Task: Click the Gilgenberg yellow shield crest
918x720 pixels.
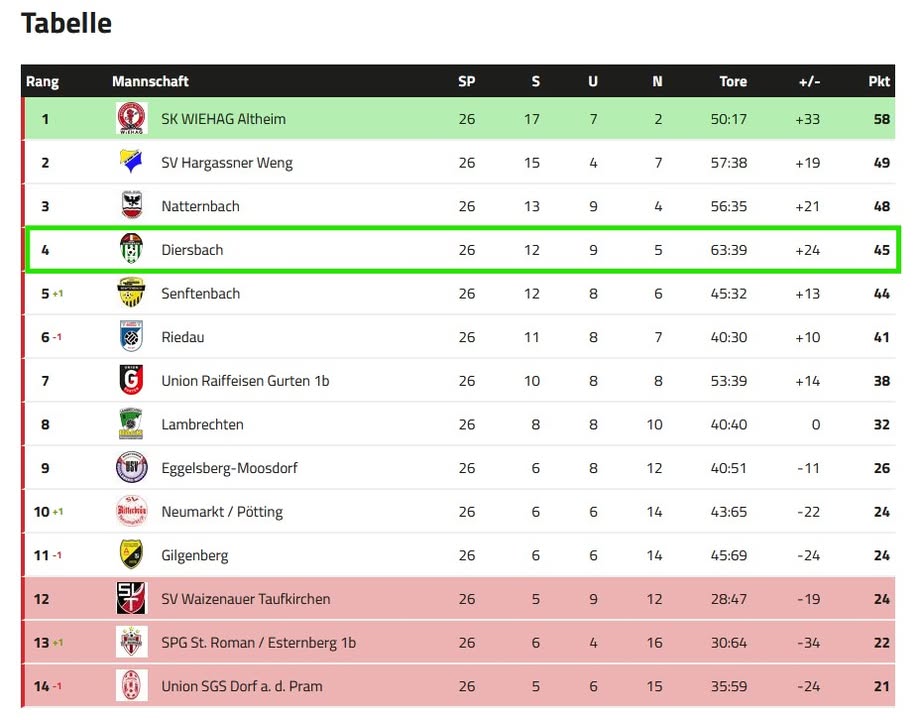Action: tap(132, 554)
